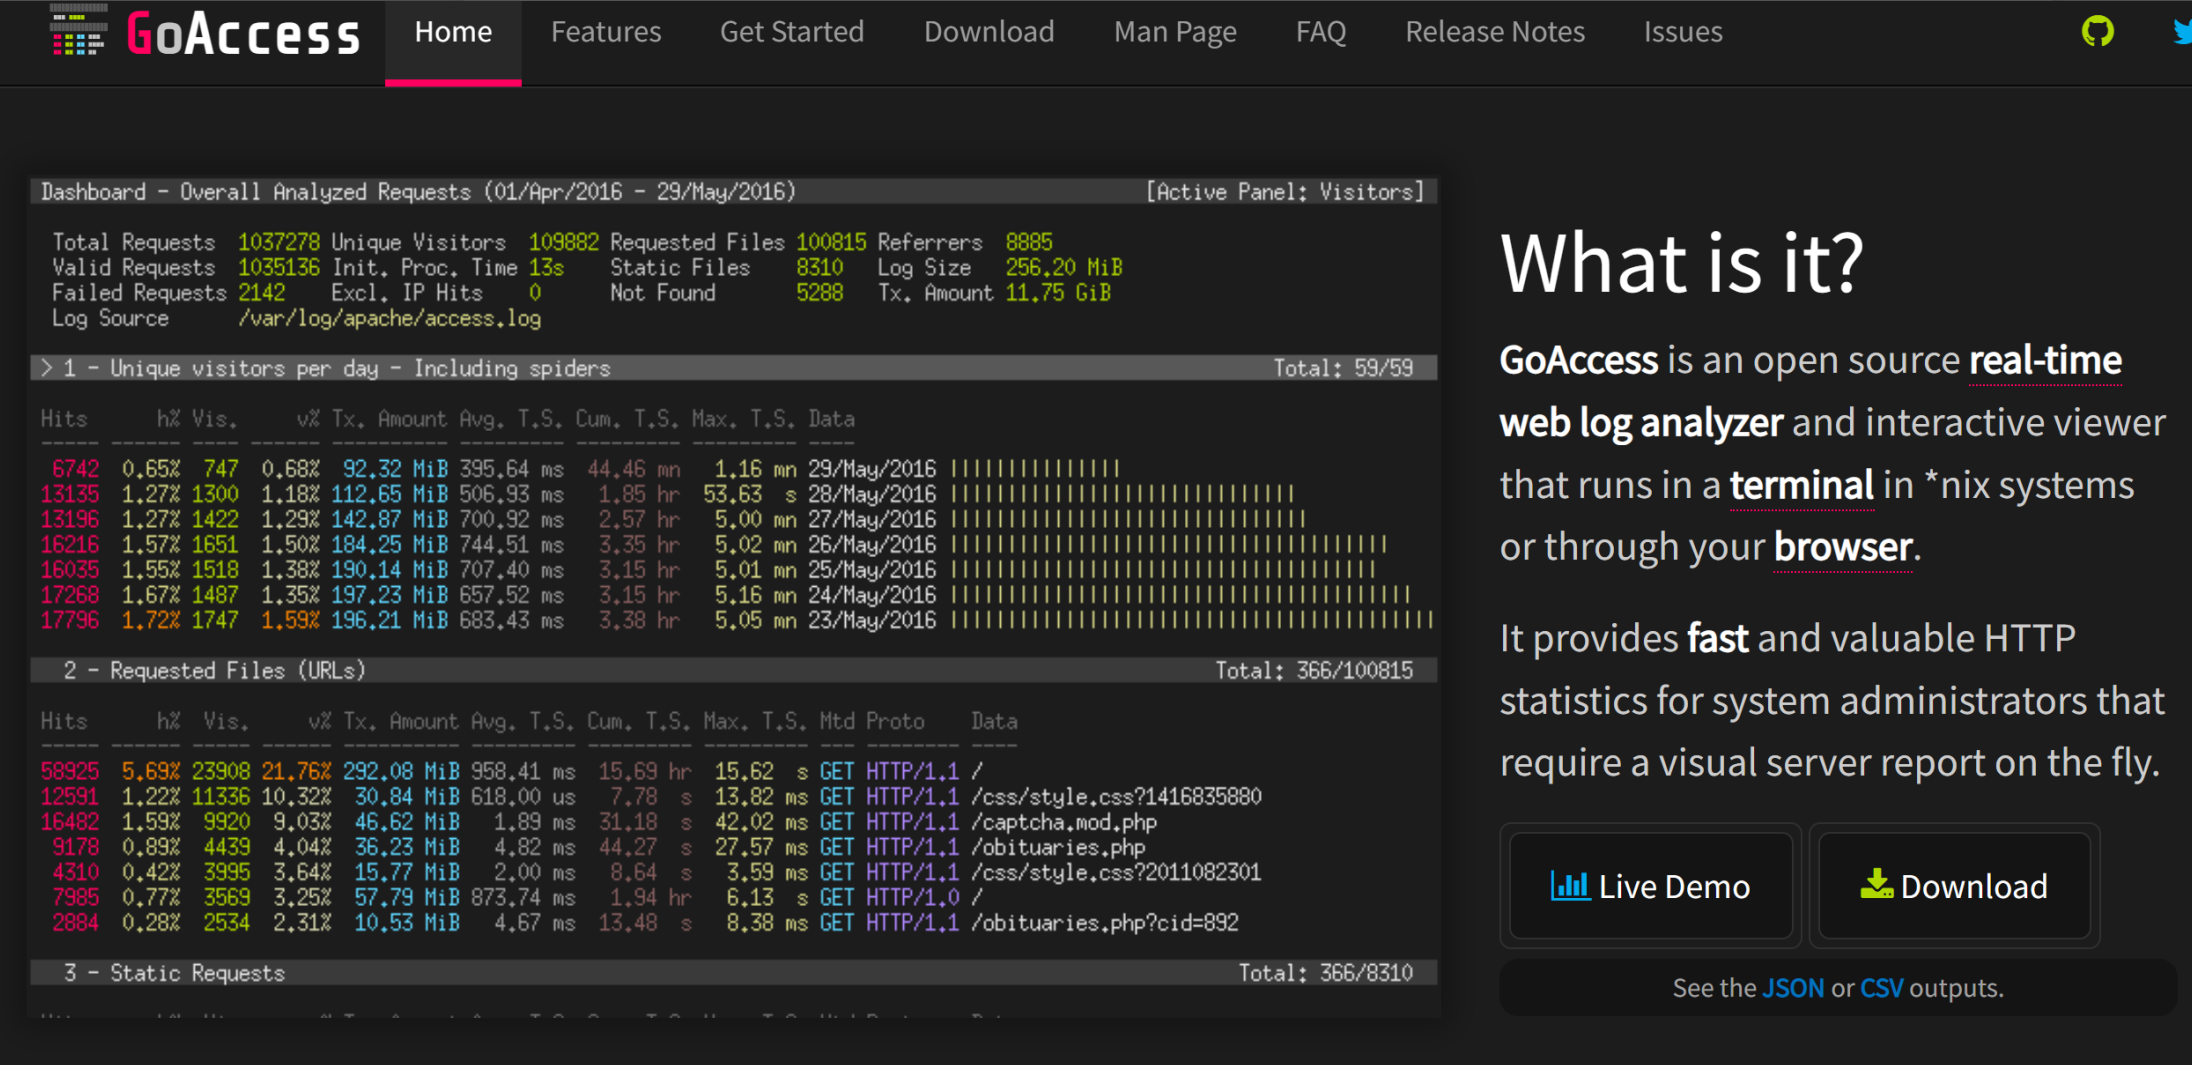Click the '/var/log/apache/access.log' path
Viewport: 2192px width, 1065px height.
pos(389,318)
